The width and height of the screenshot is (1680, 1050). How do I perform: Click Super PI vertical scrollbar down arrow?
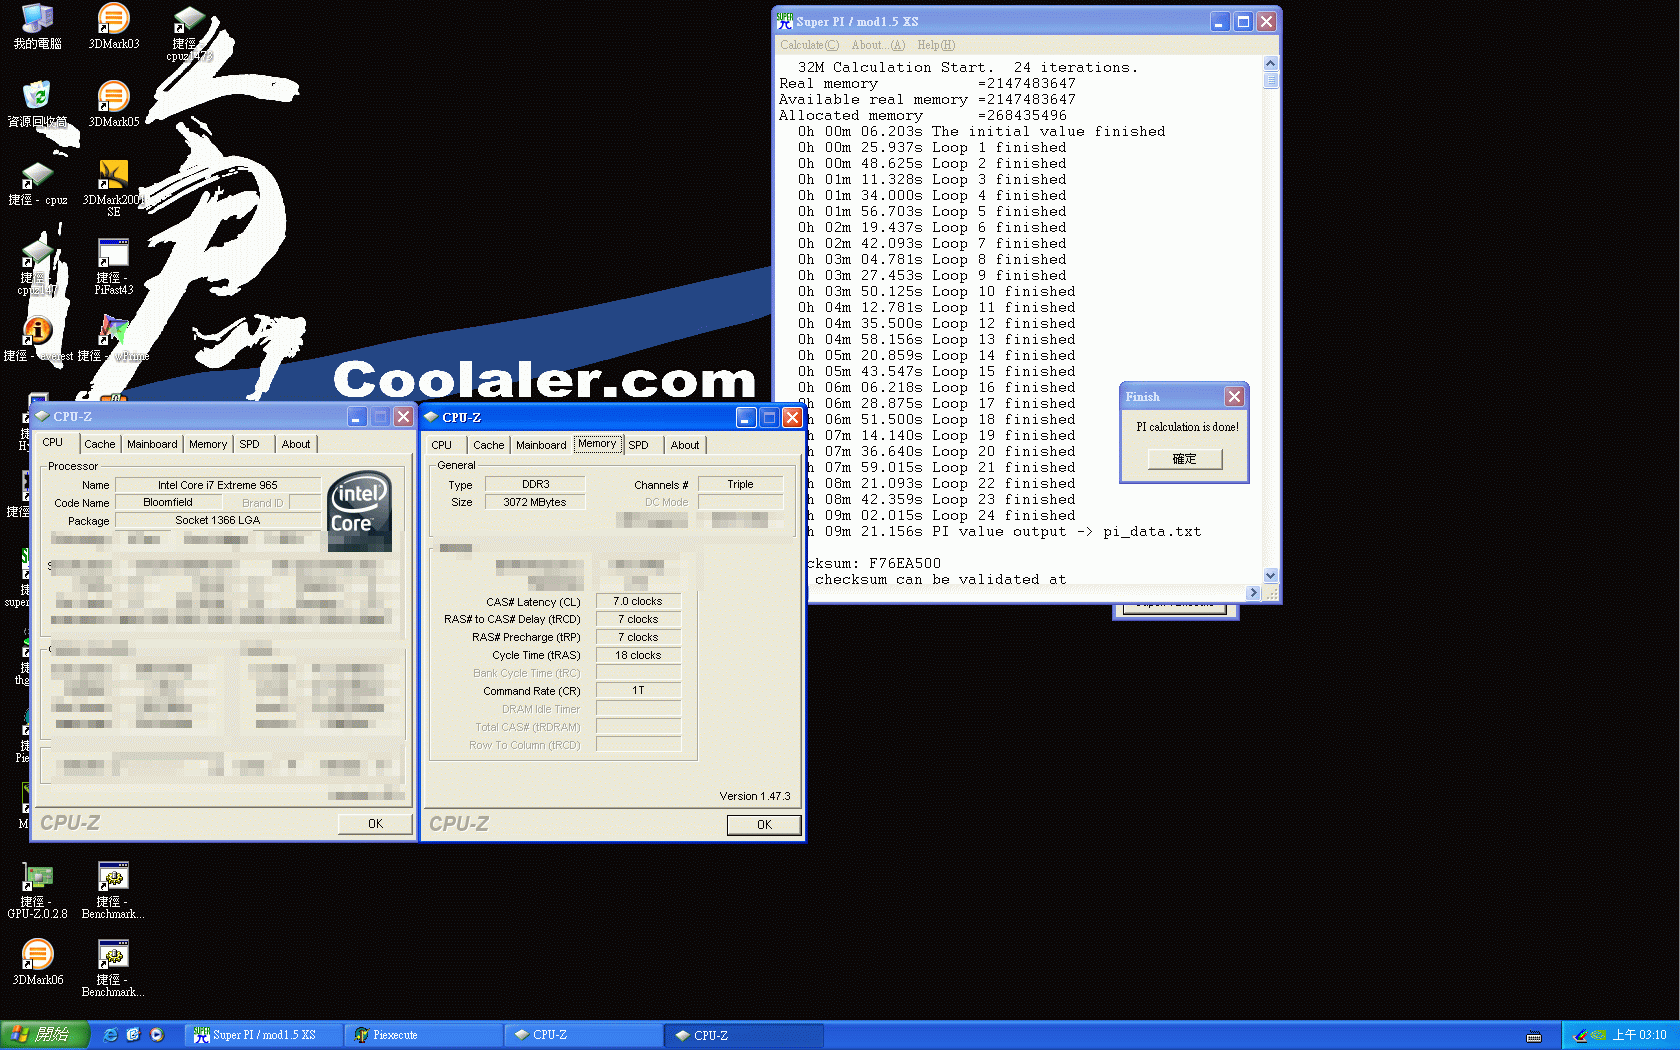click(1270, 575)
